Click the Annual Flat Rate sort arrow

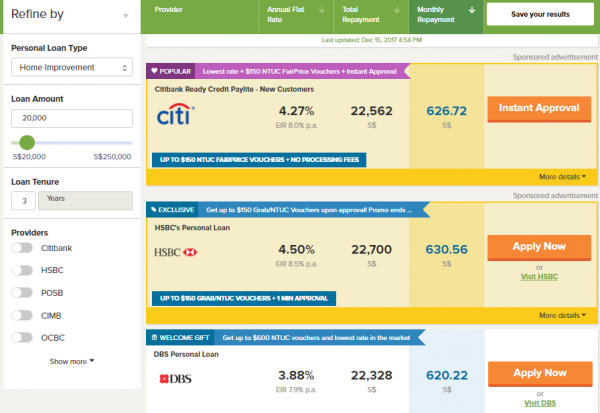[322, 10]
